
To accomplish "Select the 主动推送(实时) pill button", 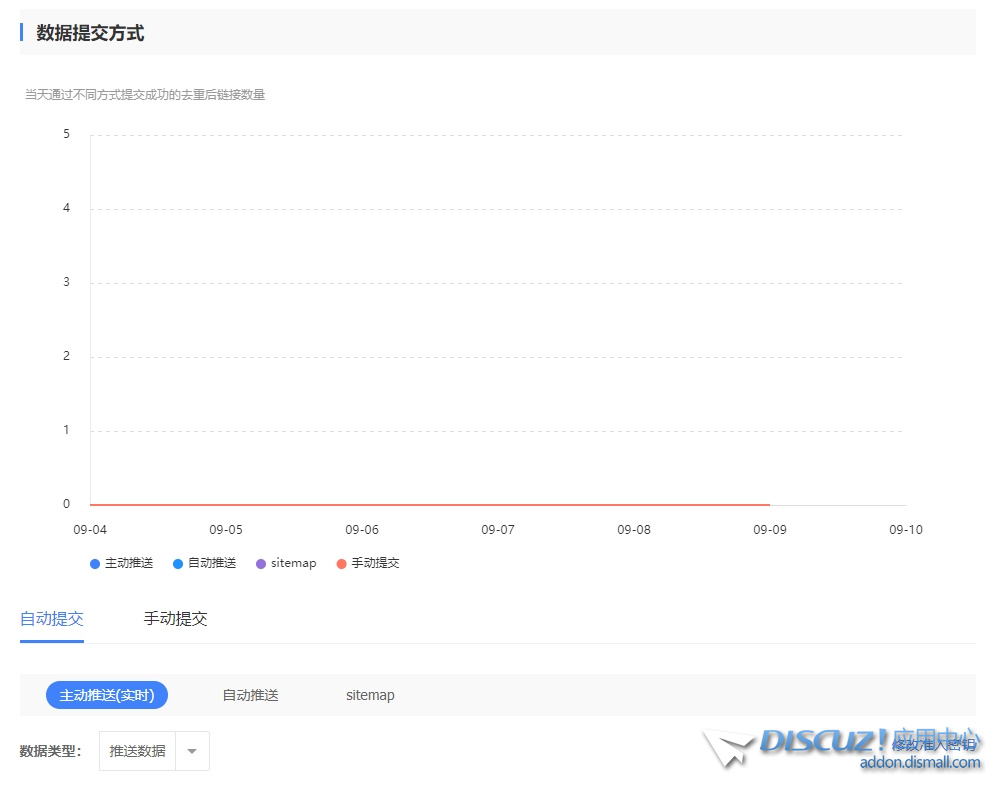I will click(x=107, y=695).
